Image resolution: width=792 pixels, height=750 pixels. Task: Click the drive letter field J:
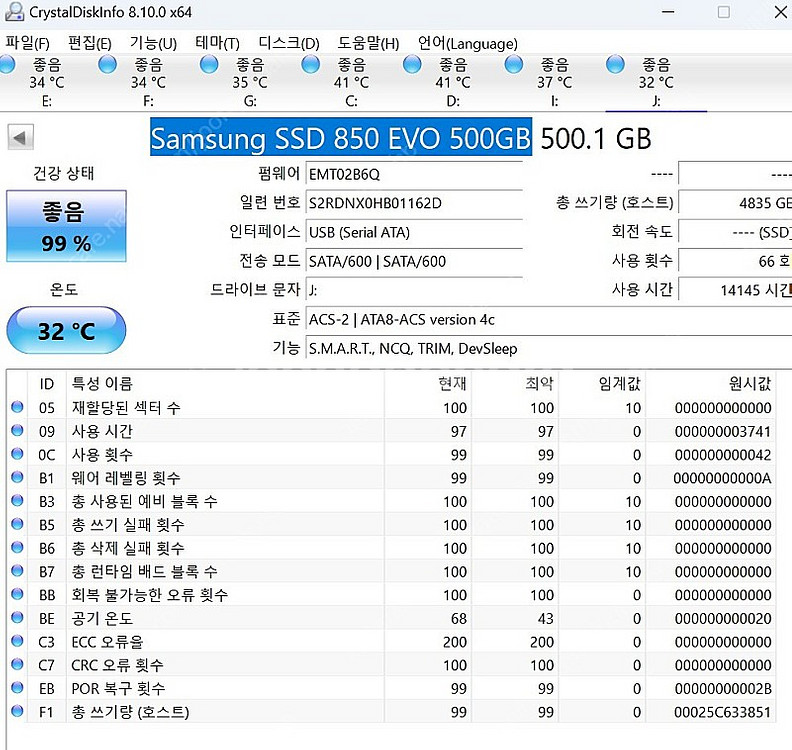414,290
